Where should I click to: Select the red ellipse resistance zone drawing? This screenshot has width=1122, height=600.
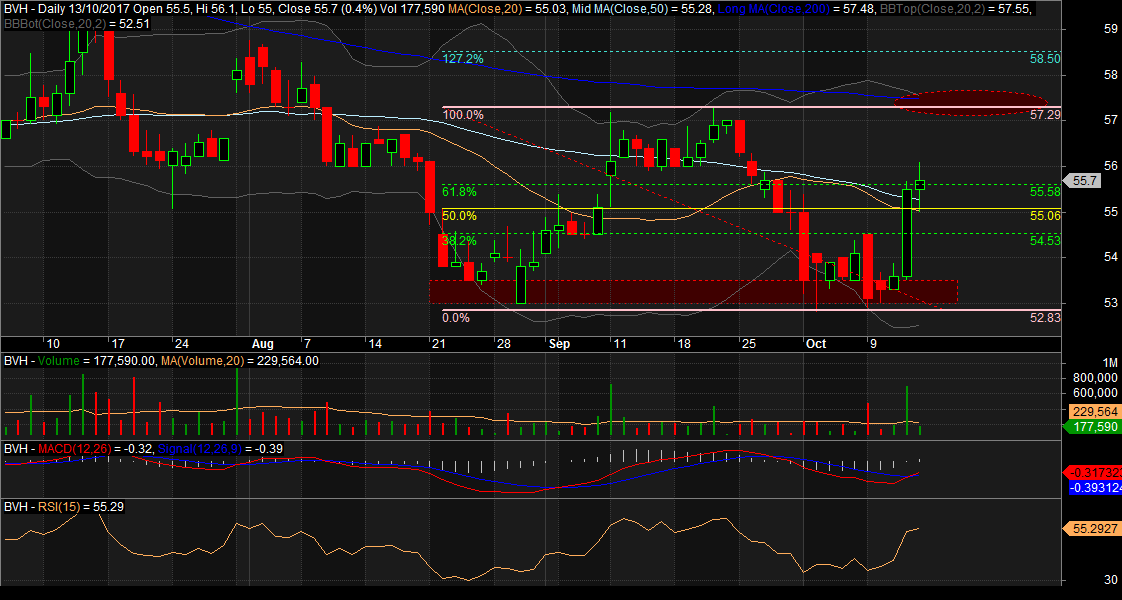[x=971, y=103]
